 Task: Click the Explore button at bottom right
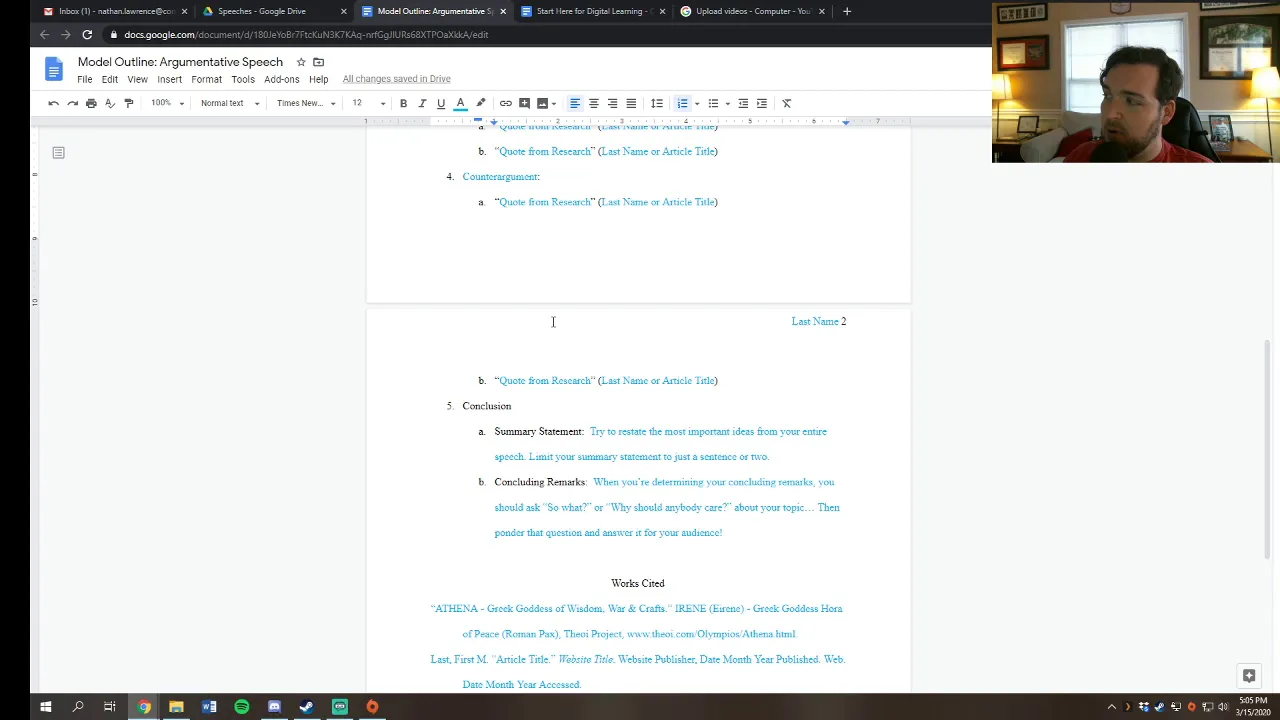click(x=1249, y=676)
